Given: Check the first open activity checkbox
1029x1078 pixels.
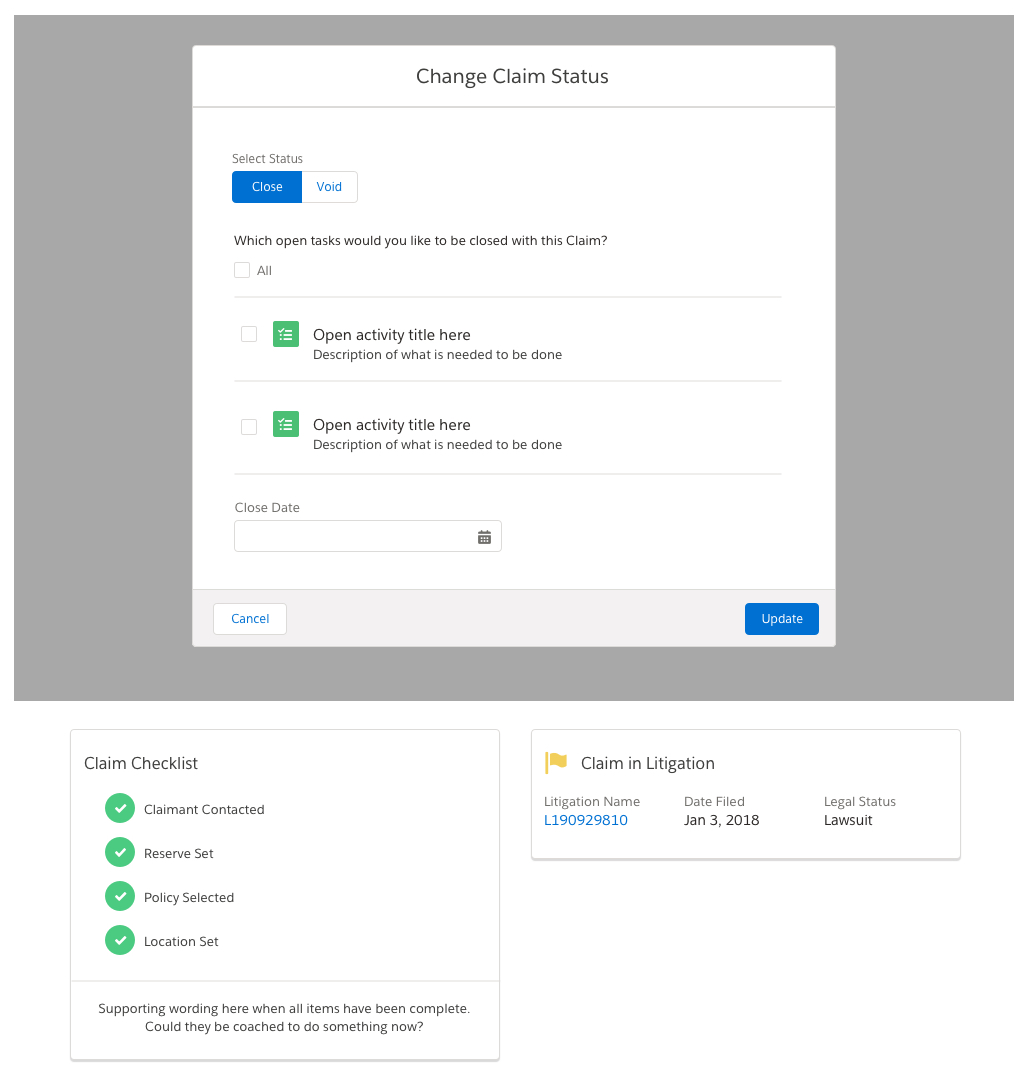Looking at the screenshot, I should pyautogui.click(x=249, y=334).
